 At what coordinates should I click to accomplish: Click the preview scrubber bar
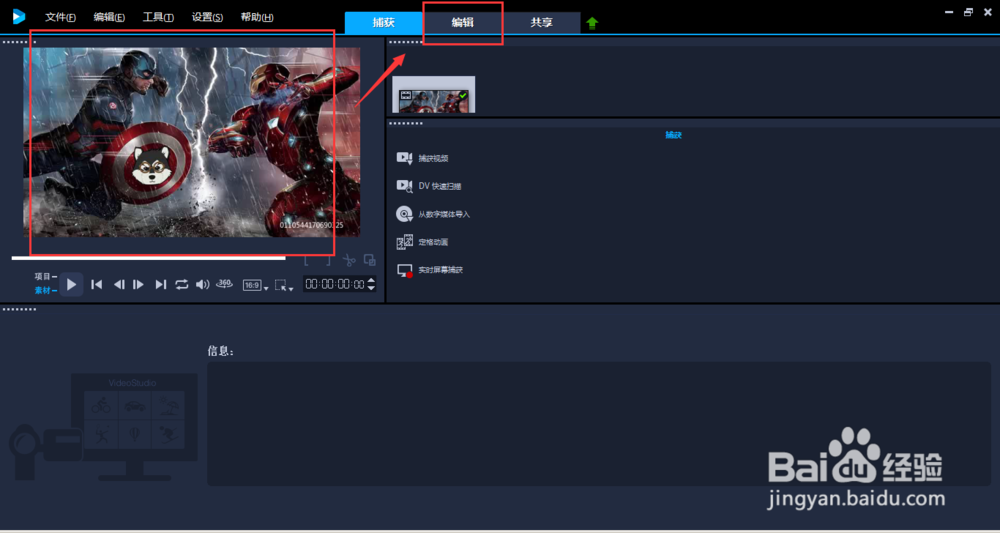coord(149,258)
